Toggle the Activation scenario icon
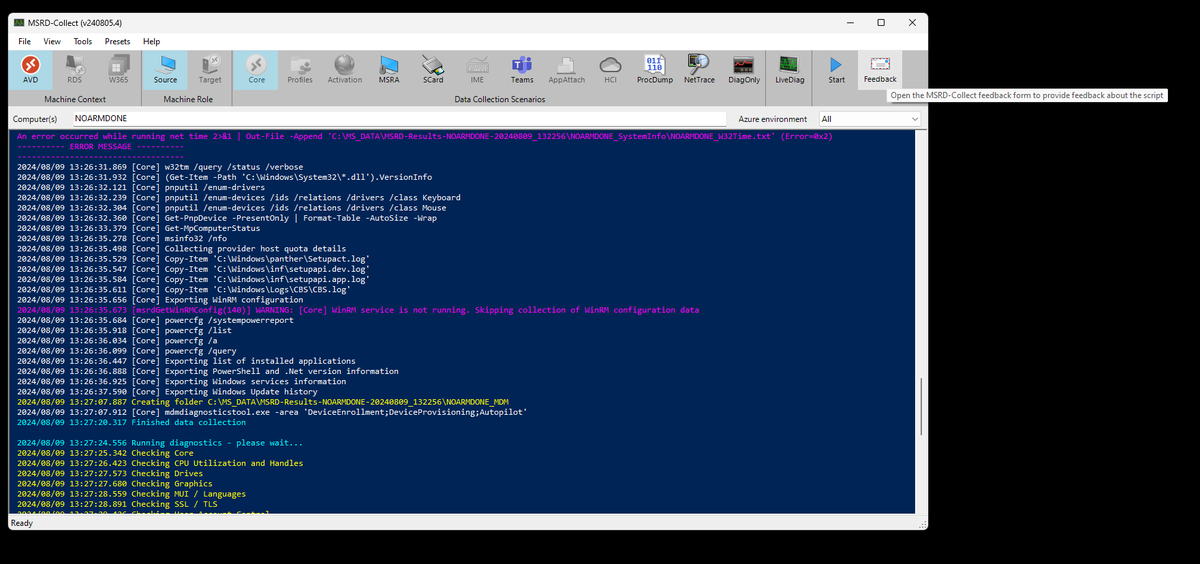Image resolution: width=1200 pixels, height=564 pixels. pyautogui.click(x=345, y=69)
